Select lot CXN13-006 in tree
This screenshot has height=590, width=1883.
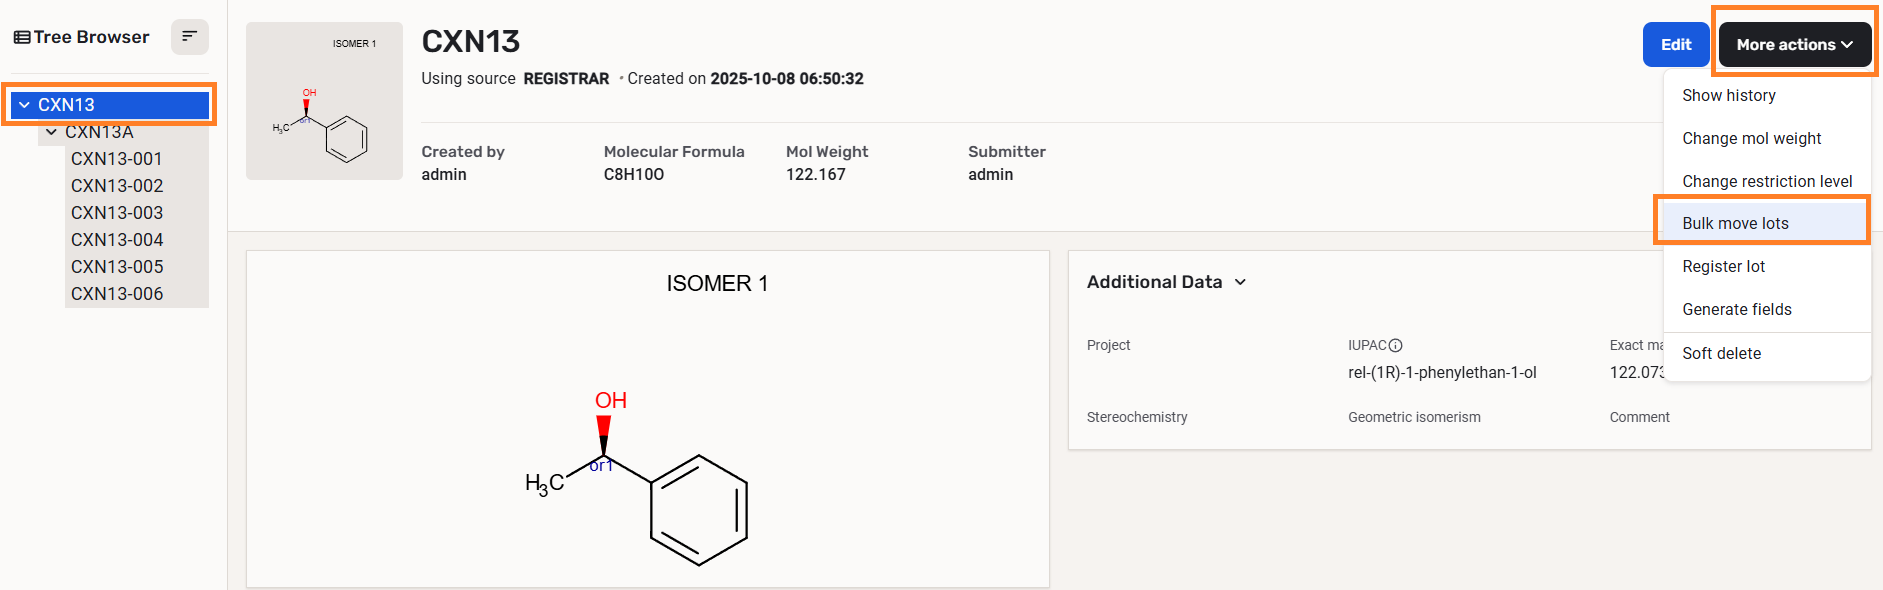coord(116,294)
